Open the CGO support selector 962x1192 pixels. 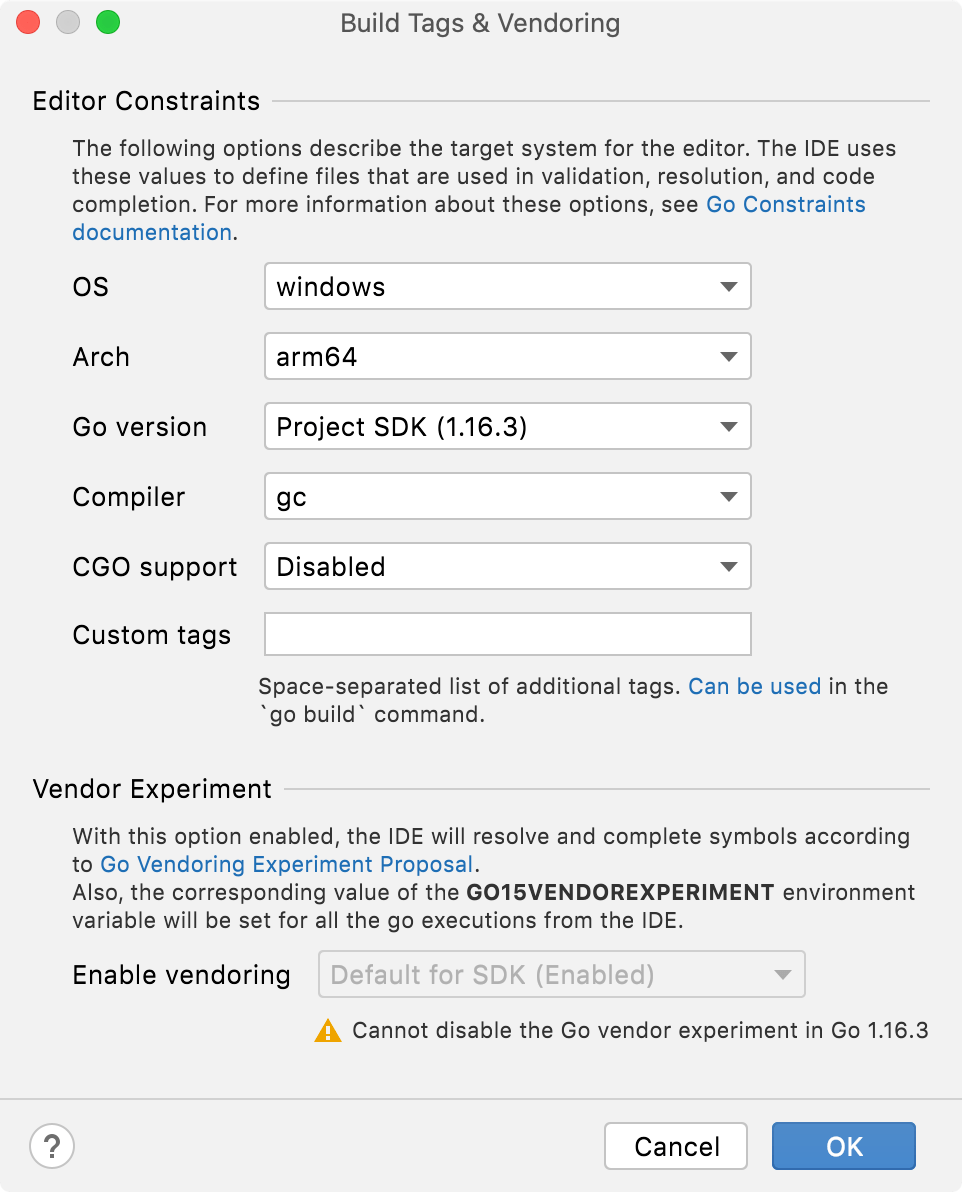point(507,566)
